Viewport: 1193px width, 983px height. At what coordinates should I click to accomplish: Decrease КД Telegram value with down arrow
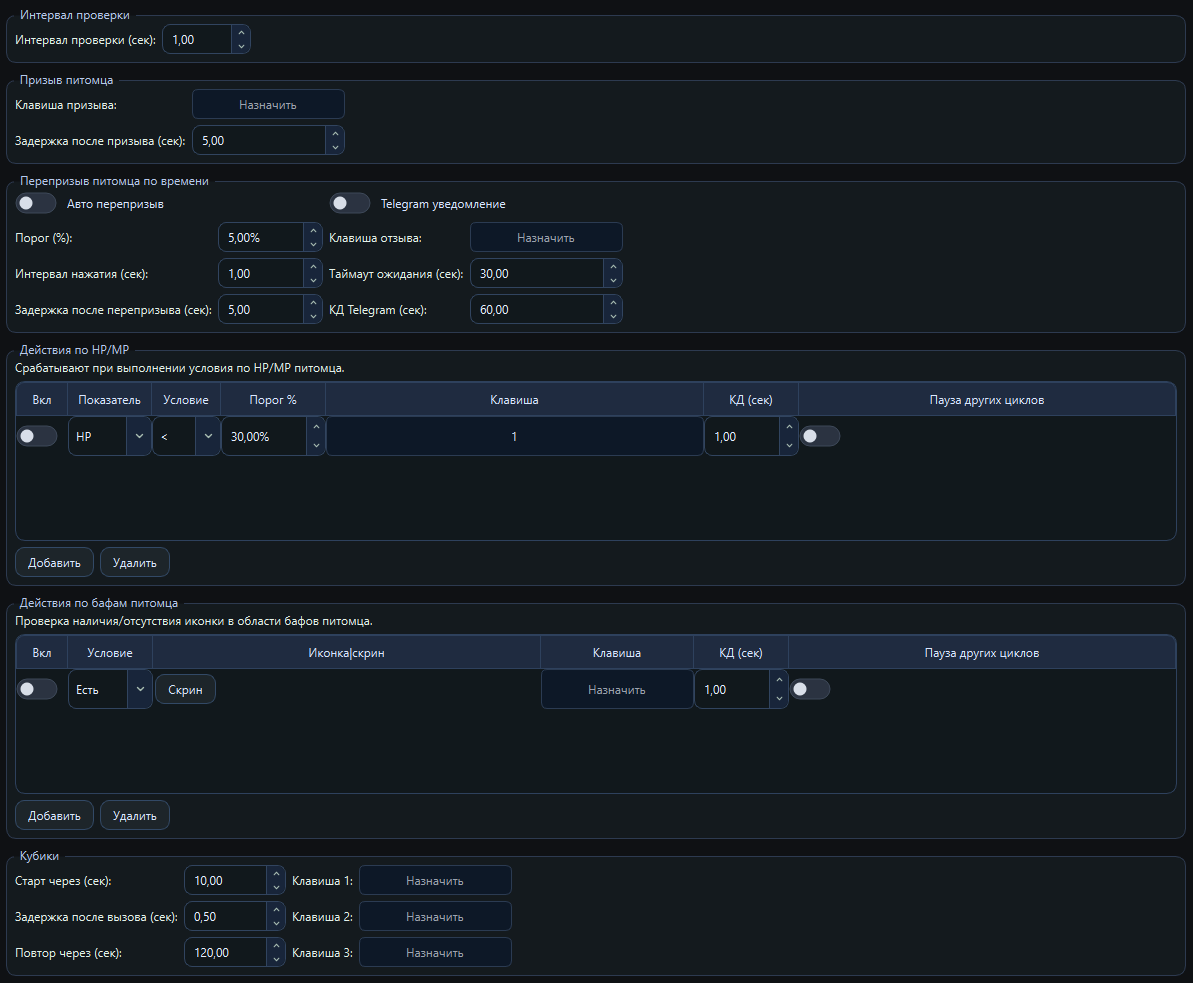tap(612, 317)
